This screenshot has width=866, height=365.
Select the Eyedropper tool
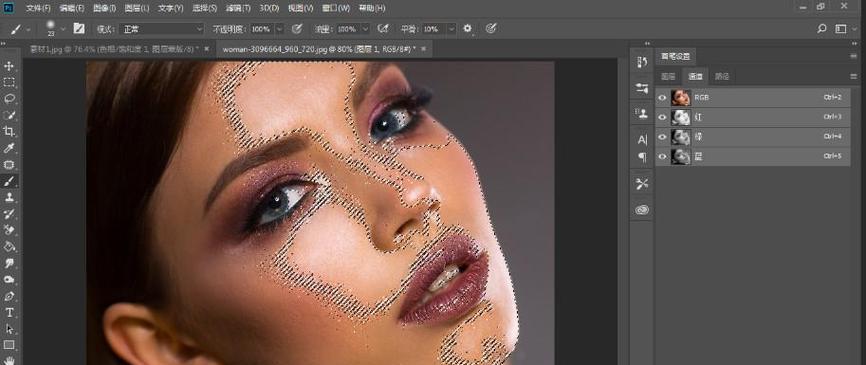click(9, 148)
